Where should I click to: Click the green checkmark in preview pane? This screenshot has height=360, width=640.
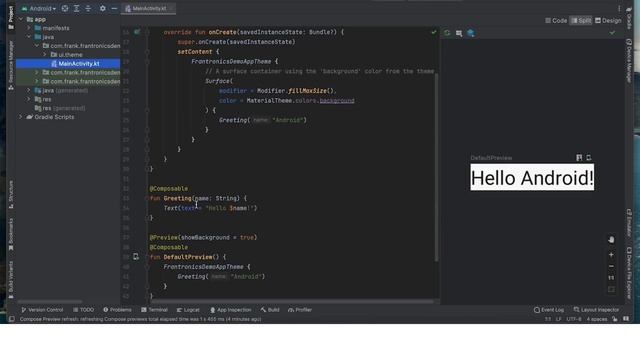(x=612, y=33)
